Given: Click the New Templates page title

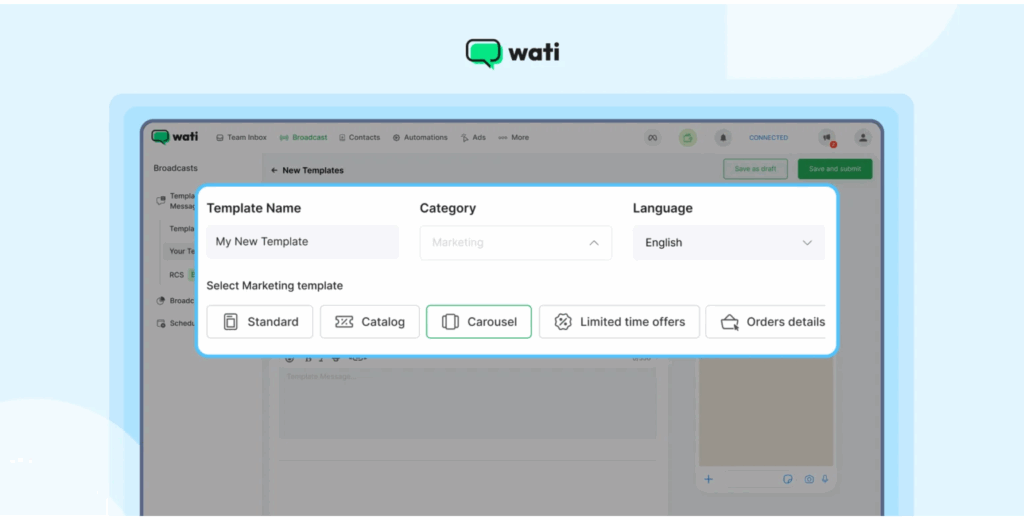Looking at the screenshot, I should pyautogui.click(x=313, y=171).
